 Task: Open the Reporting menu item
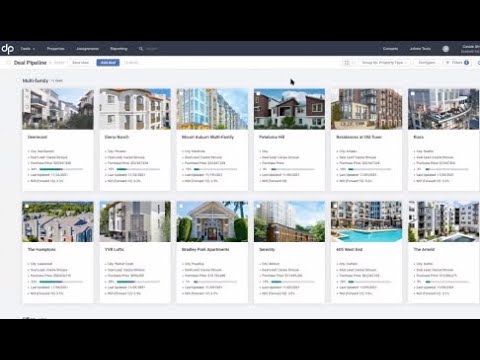(x=119, y=49)
